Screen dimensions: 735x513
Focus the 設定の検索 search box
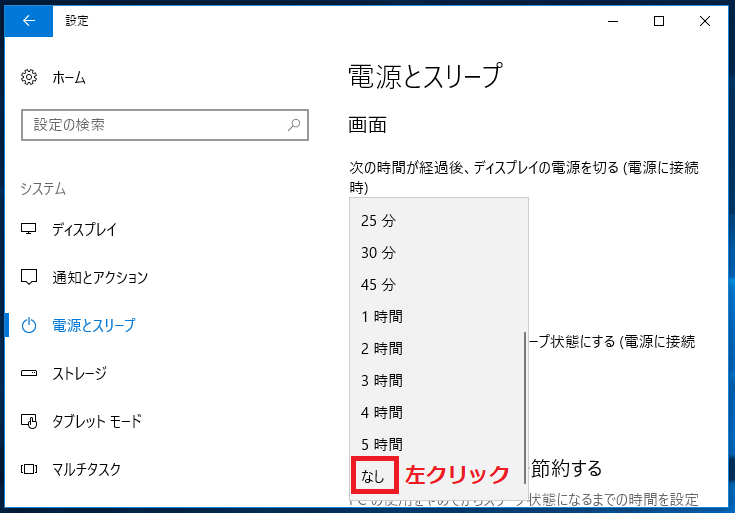[x=165, y=125]
